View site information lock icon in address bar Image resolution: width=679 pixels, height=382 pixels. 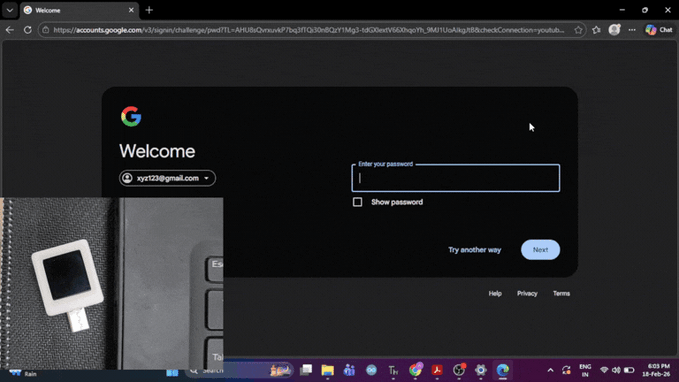click(46, 30)
